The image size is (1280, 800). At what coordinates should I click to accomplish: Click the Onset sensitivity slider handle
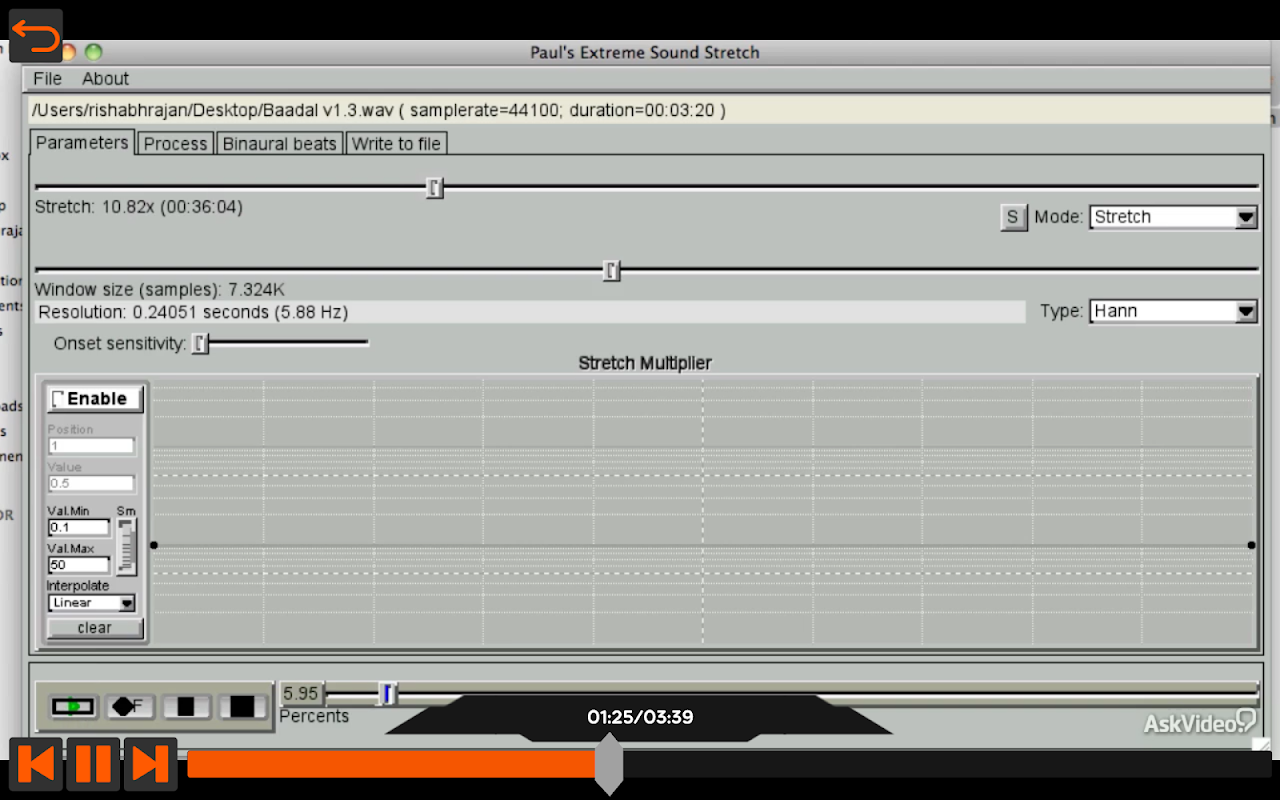point(200,343)
